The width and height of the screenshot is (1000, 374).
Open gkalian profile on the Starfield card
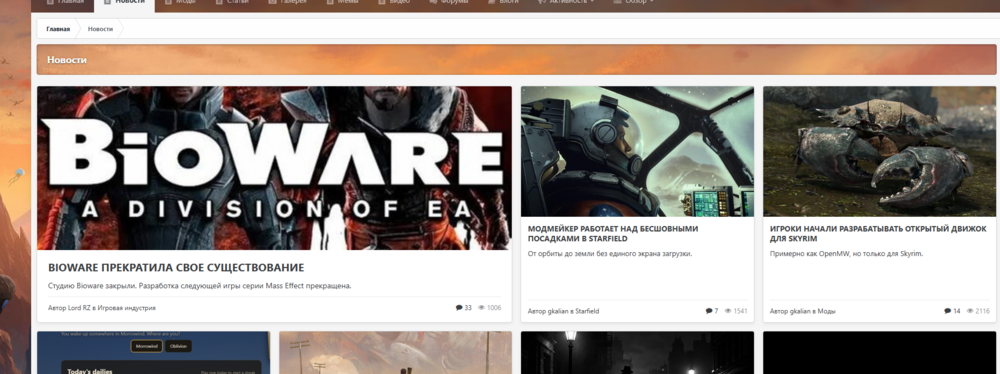(558, 311)
